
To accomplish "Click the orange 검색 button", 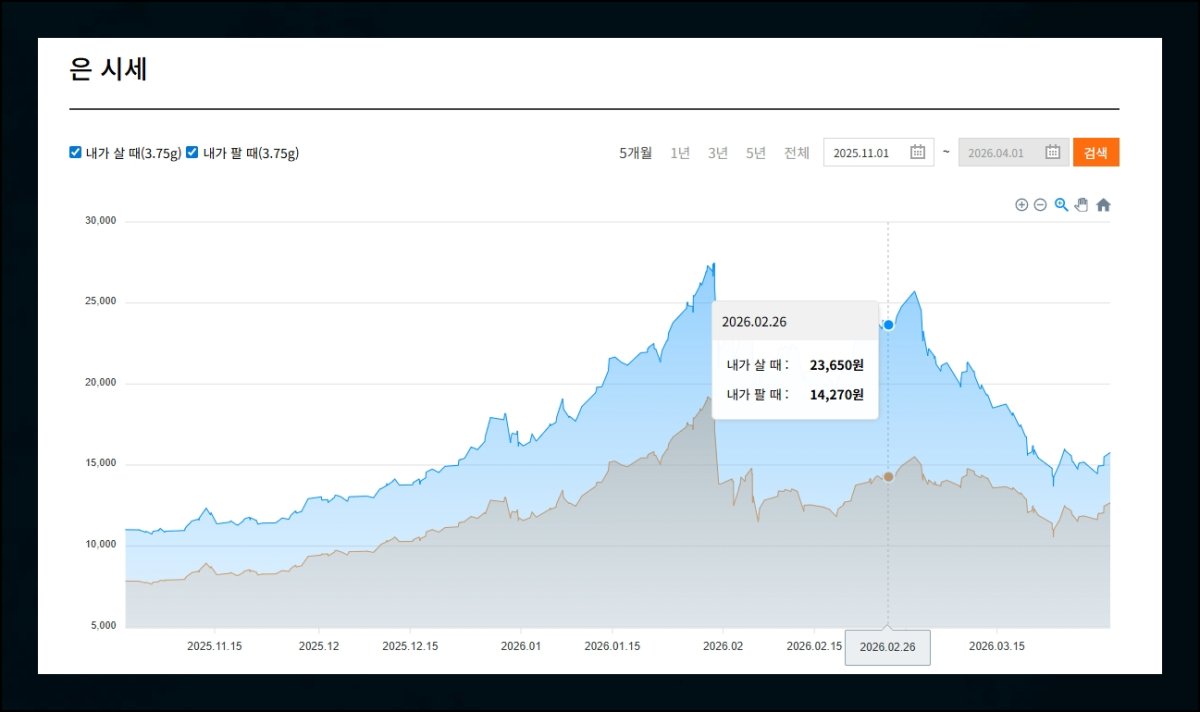I will (1096, 152).
